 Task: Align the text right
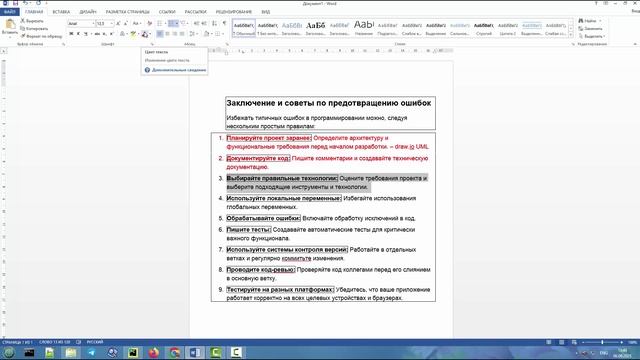pyautogui.click(x=175, y=34)
